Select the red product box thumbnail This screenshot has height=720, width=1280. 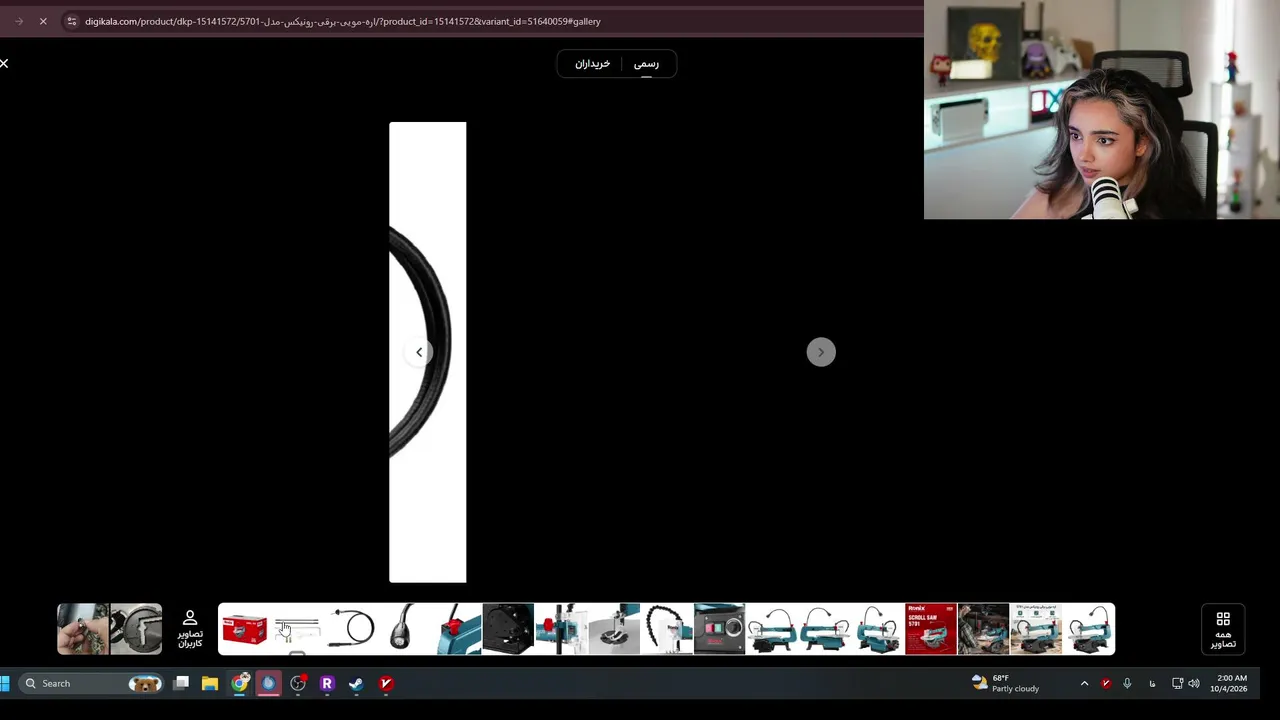(x=244, y=629)
